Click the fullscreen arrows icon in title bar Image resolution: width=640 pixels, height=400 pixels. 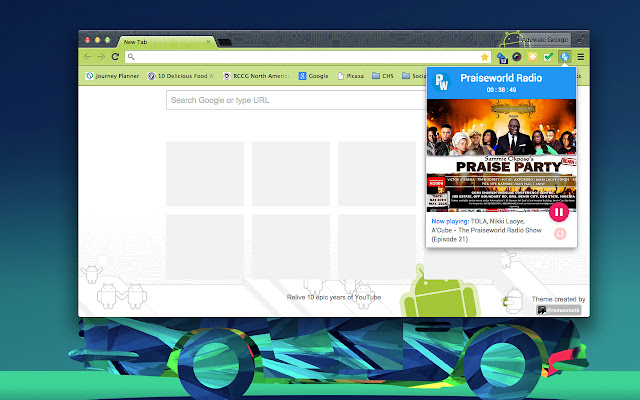pyautogui.click(x=580, y=40)
